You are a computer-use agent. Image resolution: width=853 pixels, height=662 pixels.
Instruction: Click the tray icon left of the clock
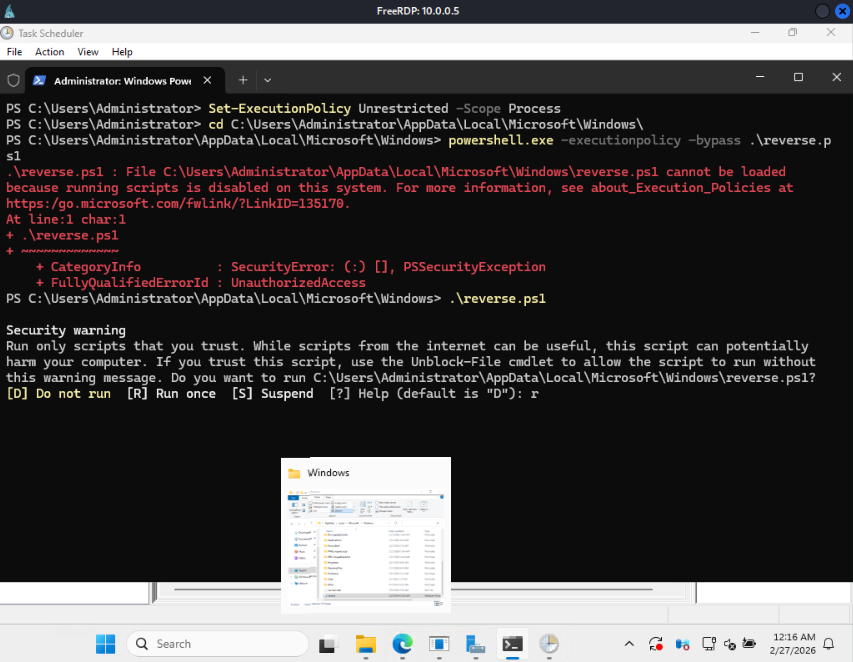[x=749, y=644]
